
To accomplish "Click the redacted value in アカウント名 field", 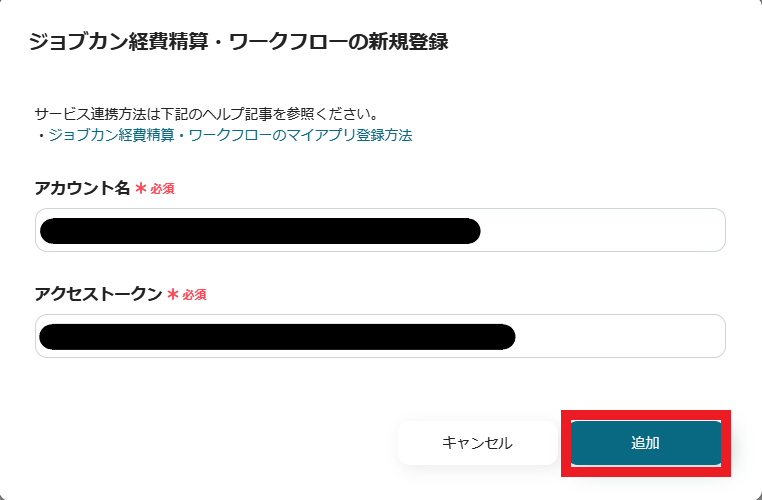I will pyautogui.click(x=260, y=230).
